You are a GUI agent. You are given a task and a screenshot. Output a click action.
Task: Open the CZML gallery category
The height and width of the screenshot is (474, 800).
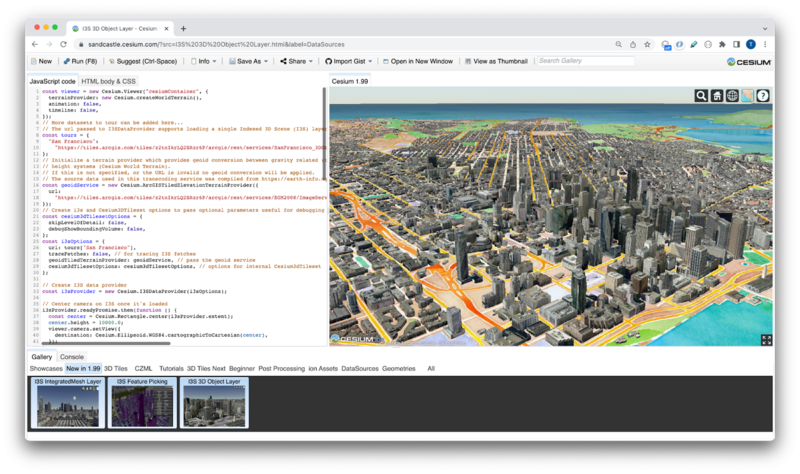click(x=143, y=368)
